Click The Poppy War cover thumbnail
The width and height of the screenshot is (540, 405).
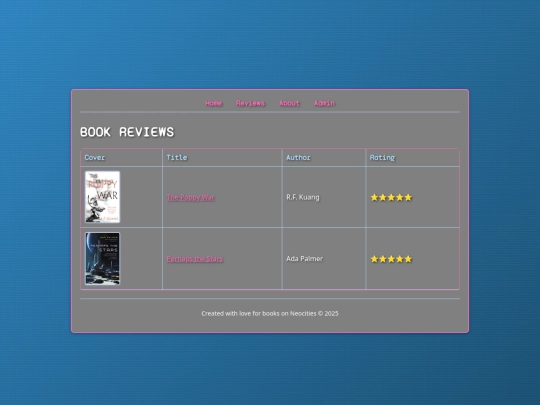coord(103,197)
